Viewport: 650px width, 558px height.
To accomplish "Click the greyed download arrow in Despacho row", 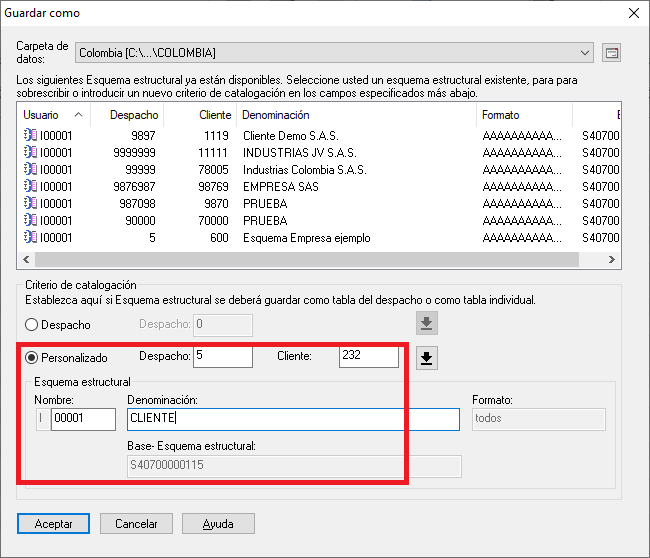I will click(x=427, y=323).
